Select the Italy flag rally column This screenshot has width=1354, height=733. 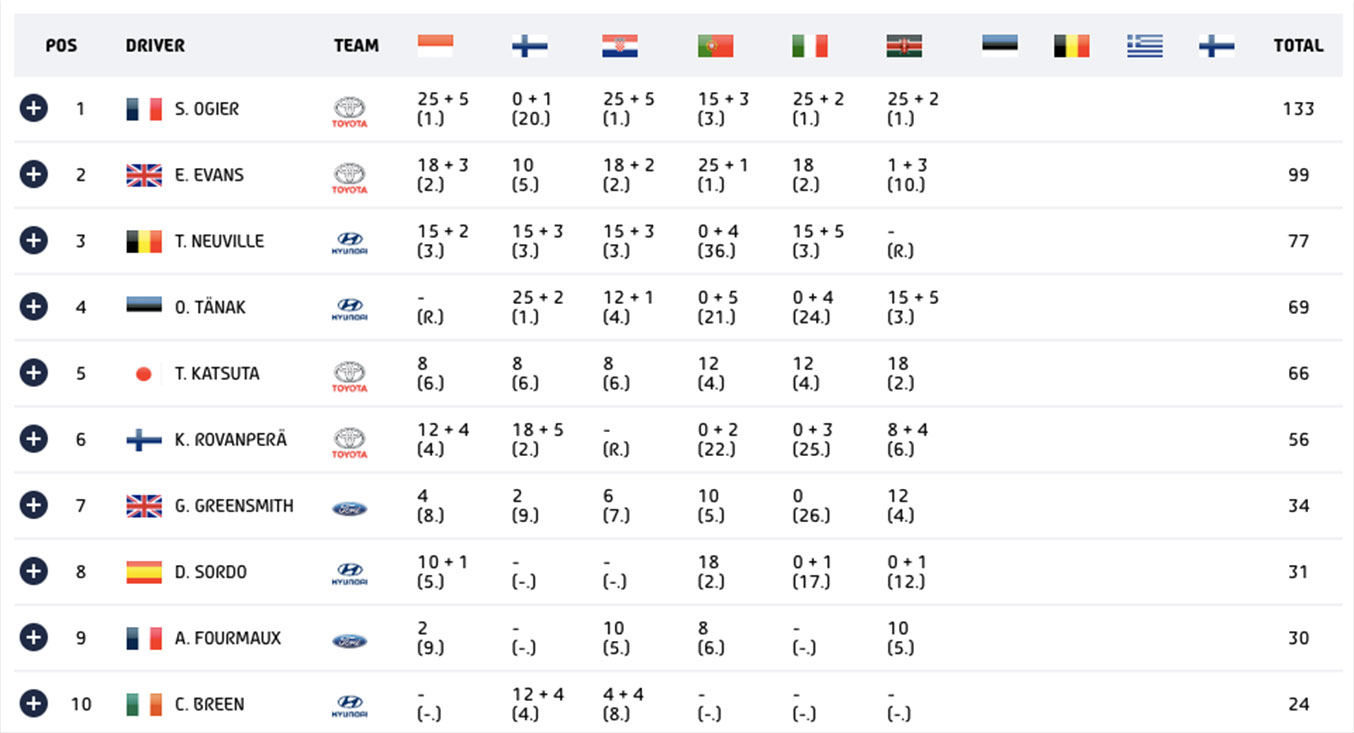(x=810, y=45)
